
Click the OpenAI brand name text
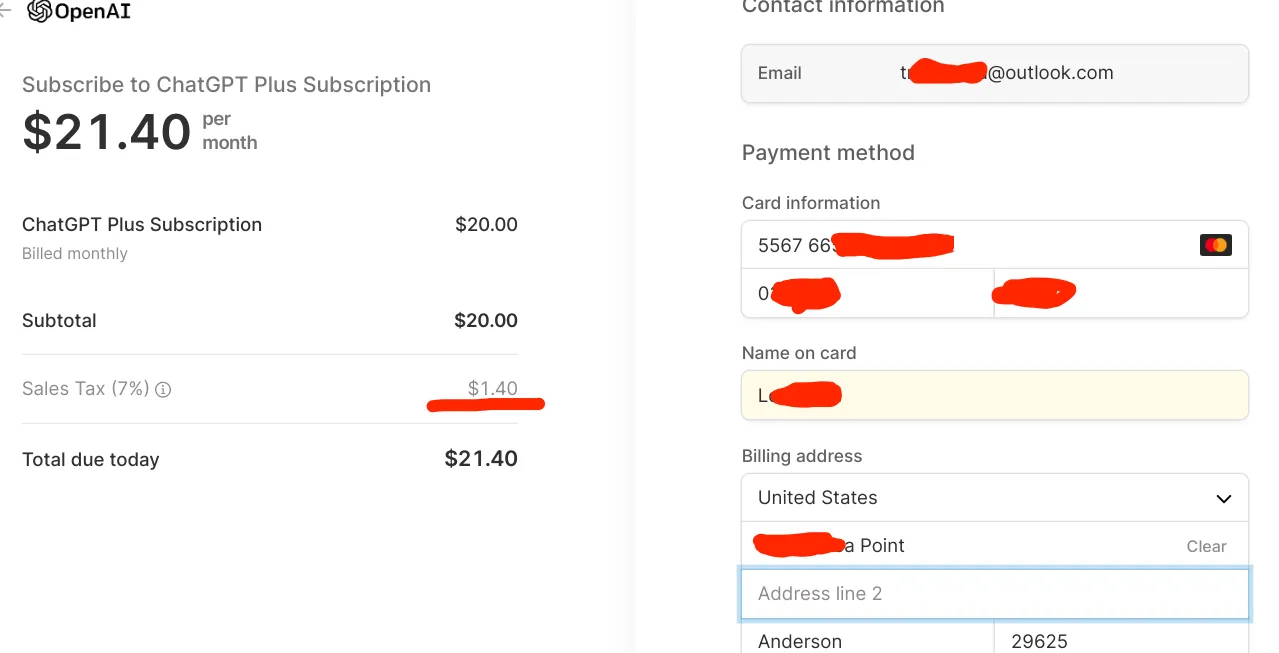click(93, 12)
